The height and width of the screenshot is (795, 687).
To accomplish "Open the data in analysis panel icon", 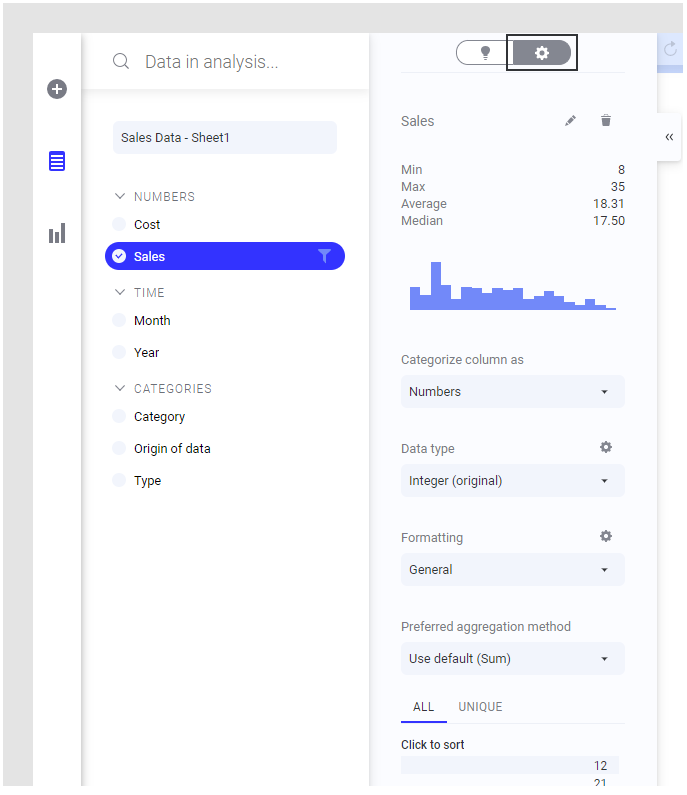I will [x=57, y=161].
